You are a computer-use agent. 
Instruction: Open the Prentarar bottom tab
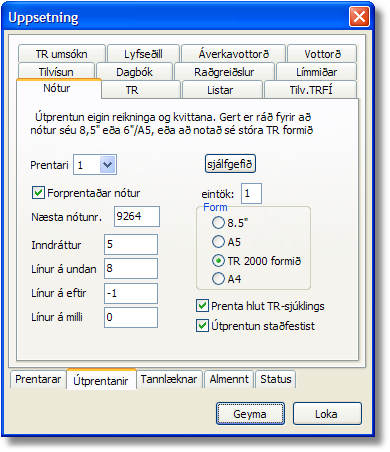tap(38, 379)
